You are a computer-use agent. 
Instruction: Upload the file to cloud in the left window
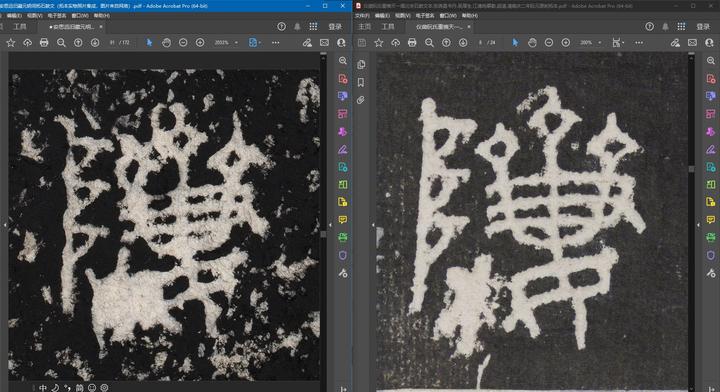point(28,43)
